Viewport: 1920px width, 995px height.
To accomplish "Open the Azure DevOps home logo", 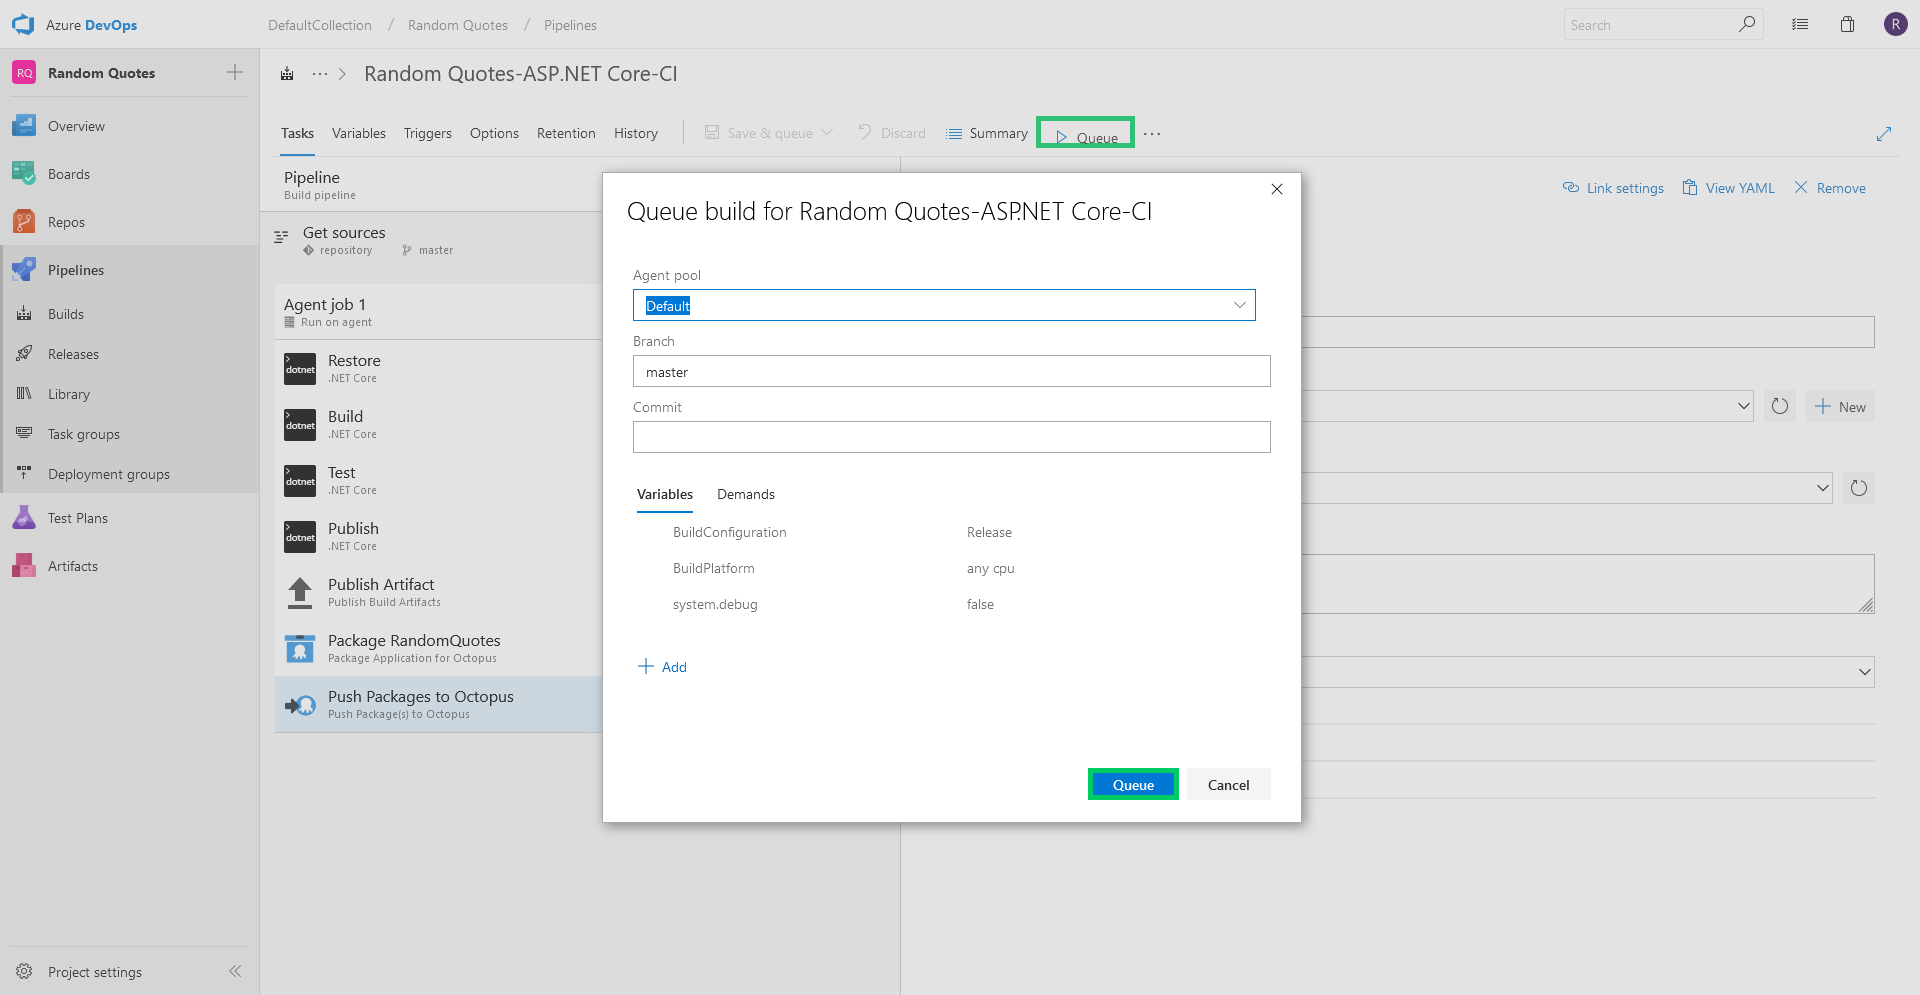I will point(23,24).
